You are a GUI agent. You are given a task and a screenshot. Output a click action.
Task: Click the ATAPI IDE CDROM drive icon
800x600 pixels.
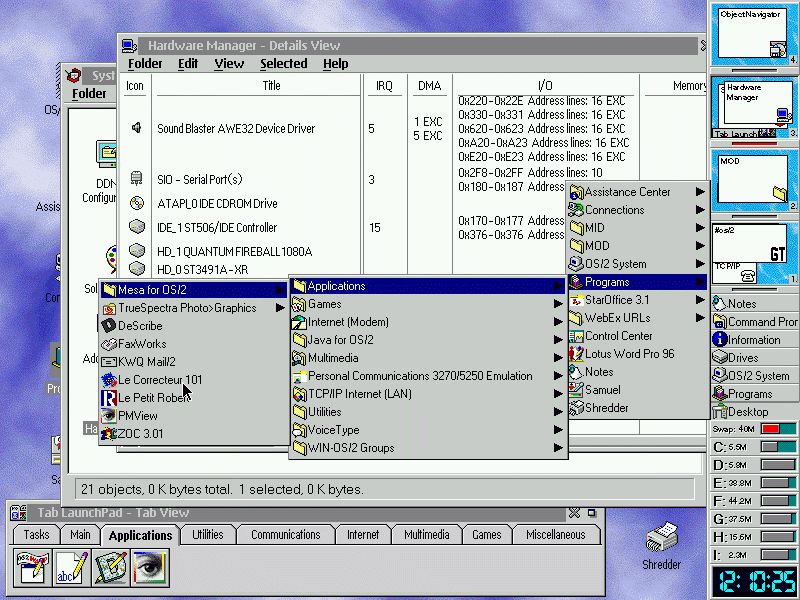click(136, 203)
